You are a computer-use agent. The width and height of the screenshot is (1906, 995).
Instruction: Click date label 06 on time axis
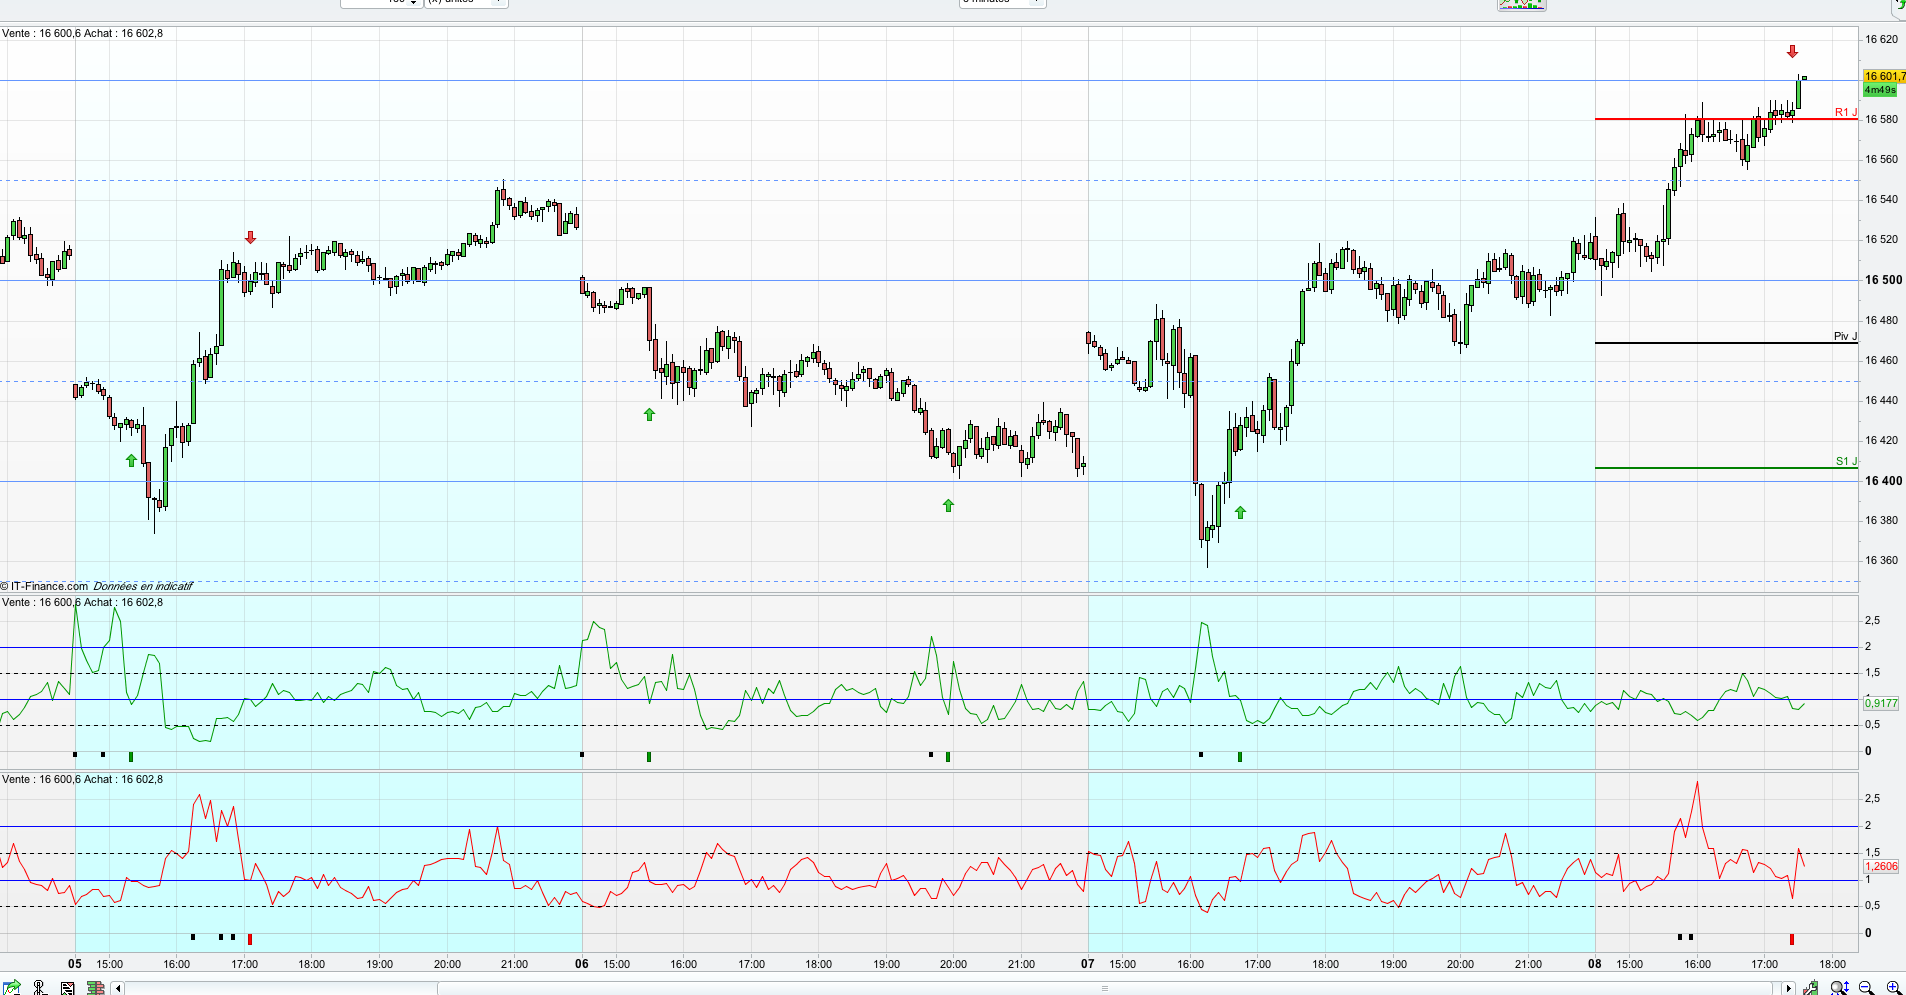582,964
